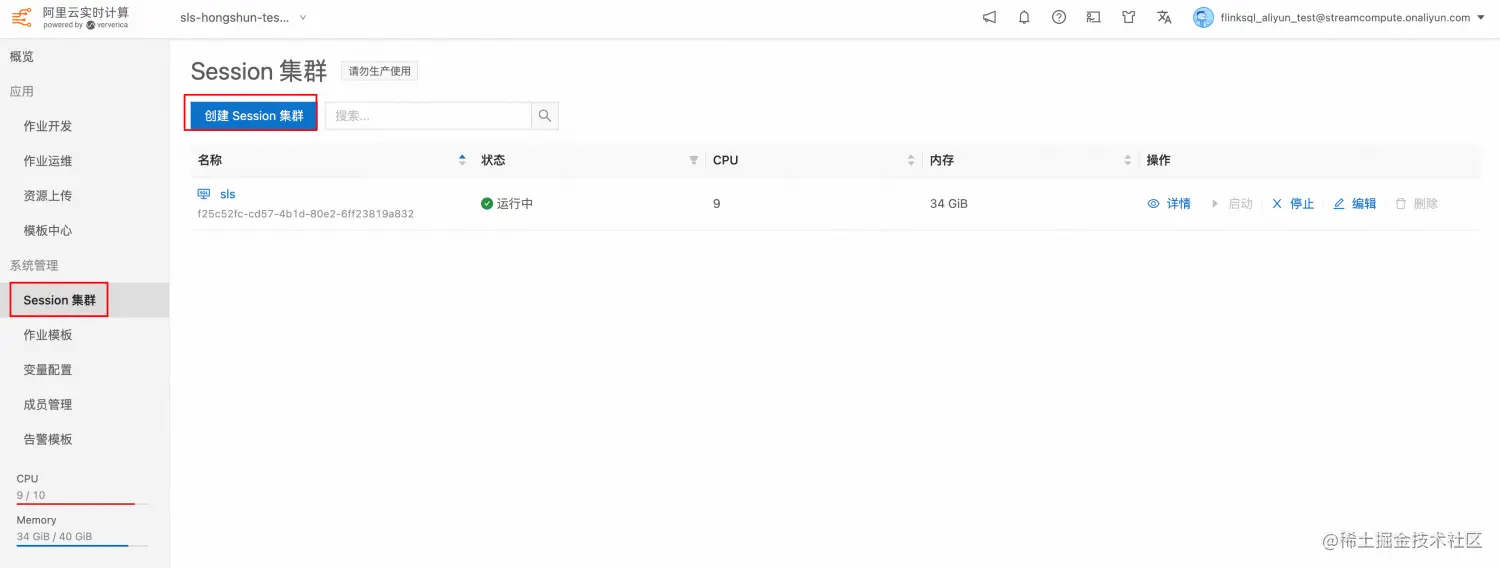Screen dimensions: 1500x568
Task: Open the sls cluster link
Action: coord(228,194)
